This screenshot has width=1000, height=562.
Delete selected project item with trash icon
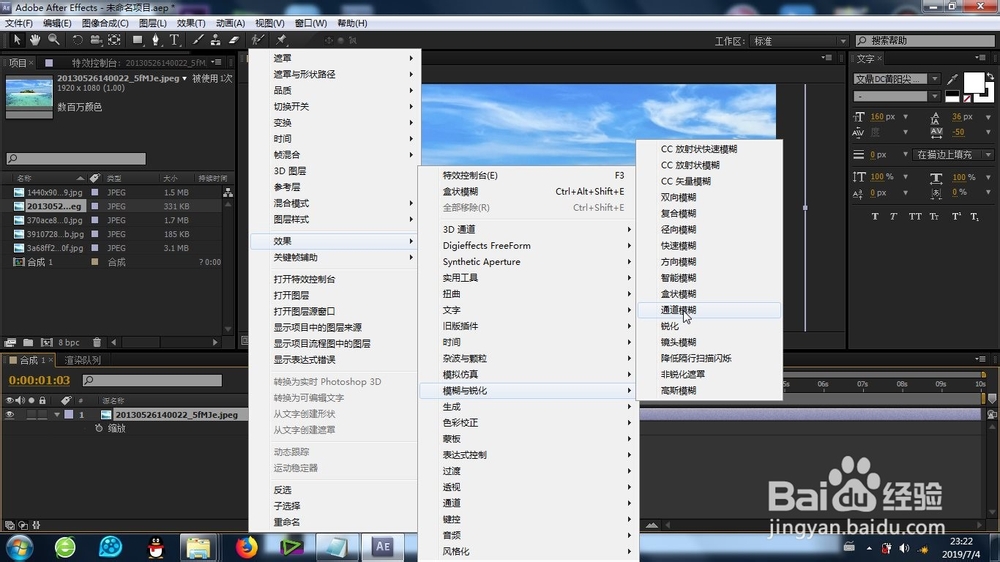click(x=96, y=343)
